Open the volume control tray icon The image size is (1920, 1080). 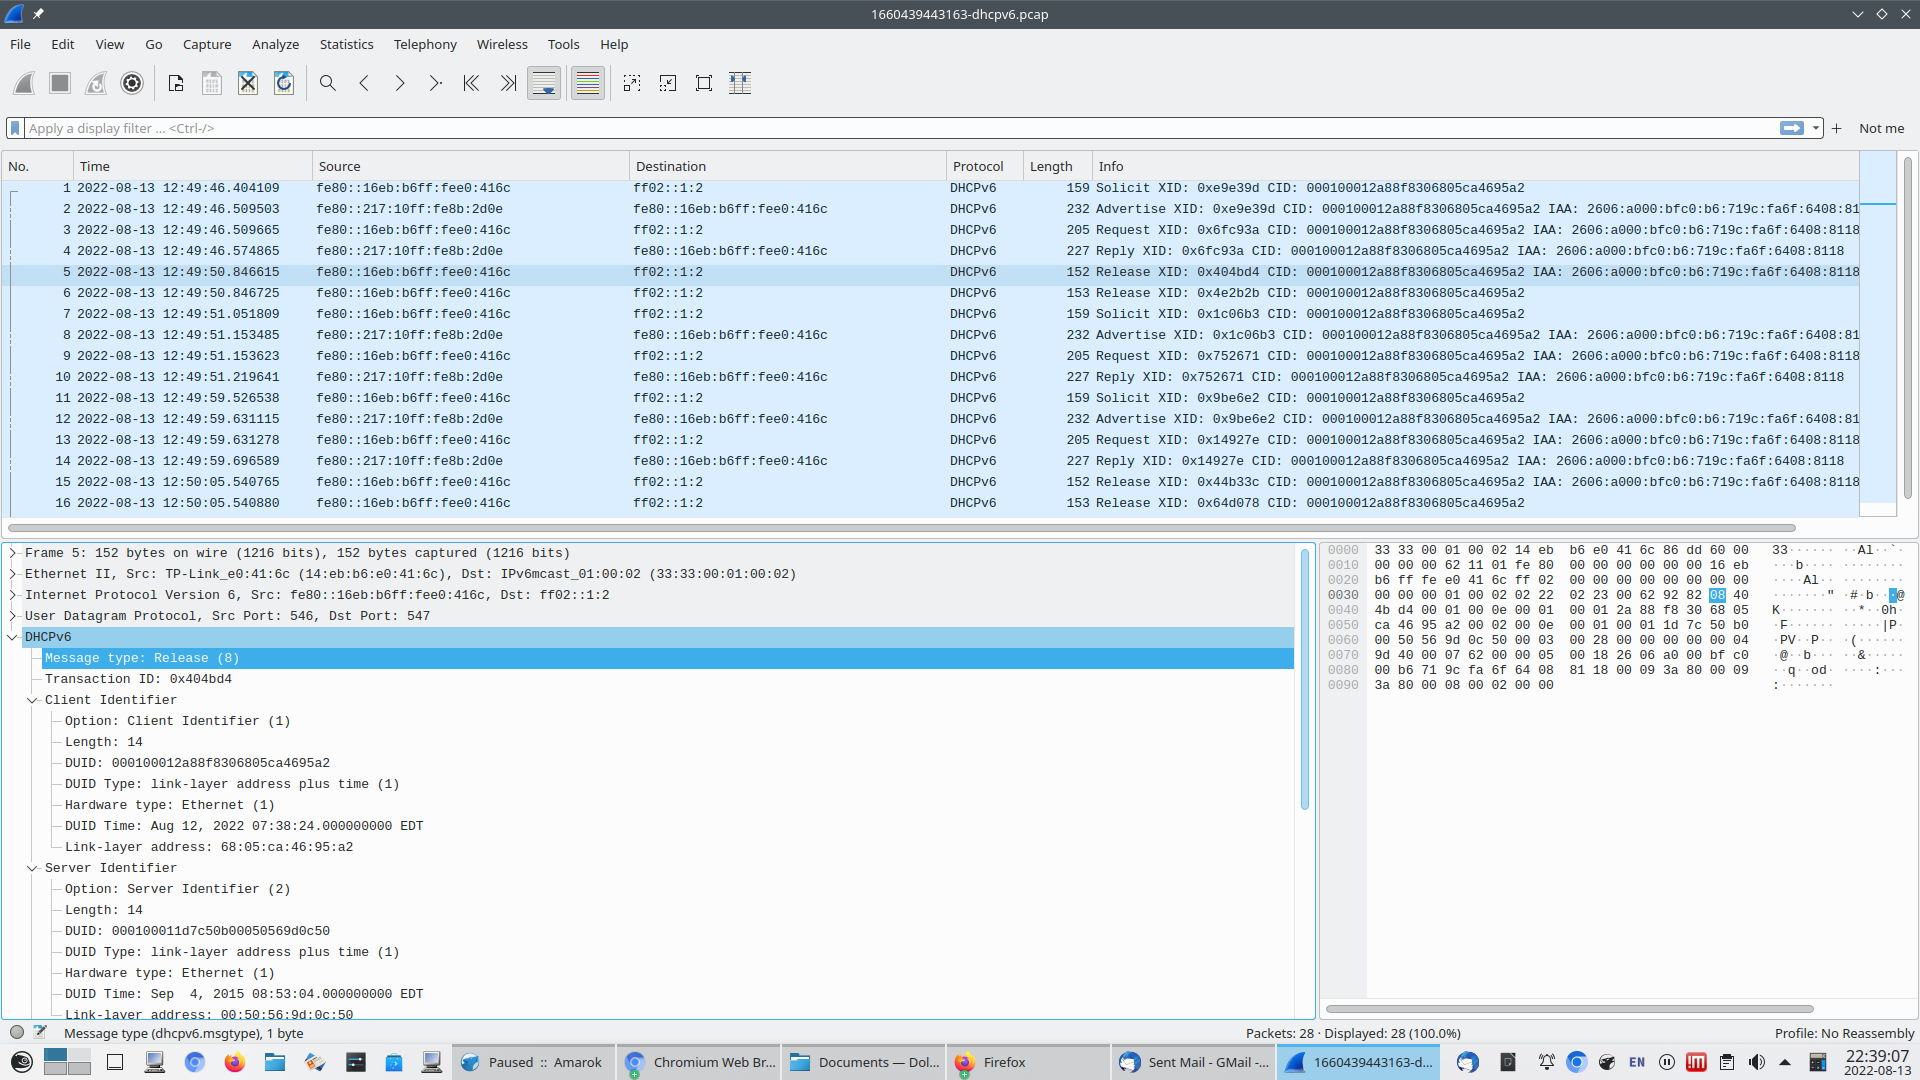click(x=1756, y=1062)
